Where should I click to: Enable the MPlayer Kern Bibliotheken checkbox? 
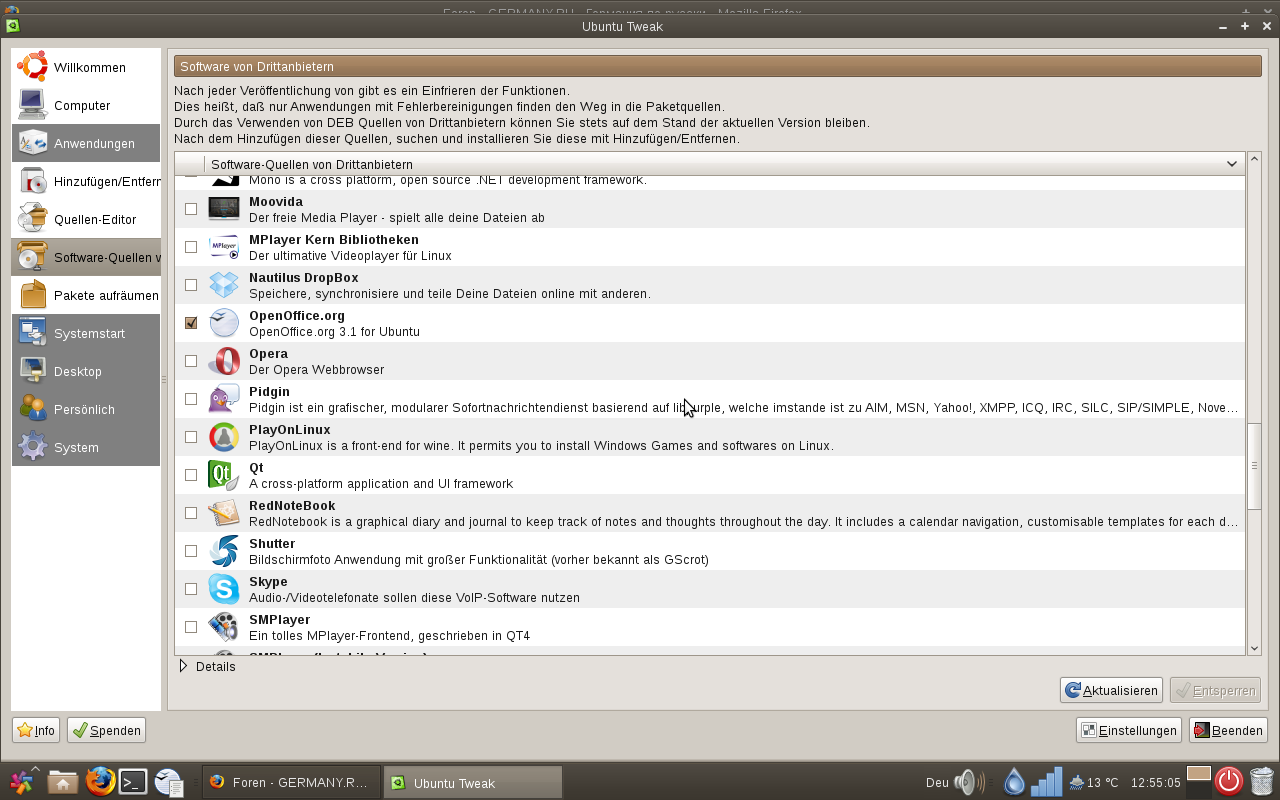(x=191, y=247)
